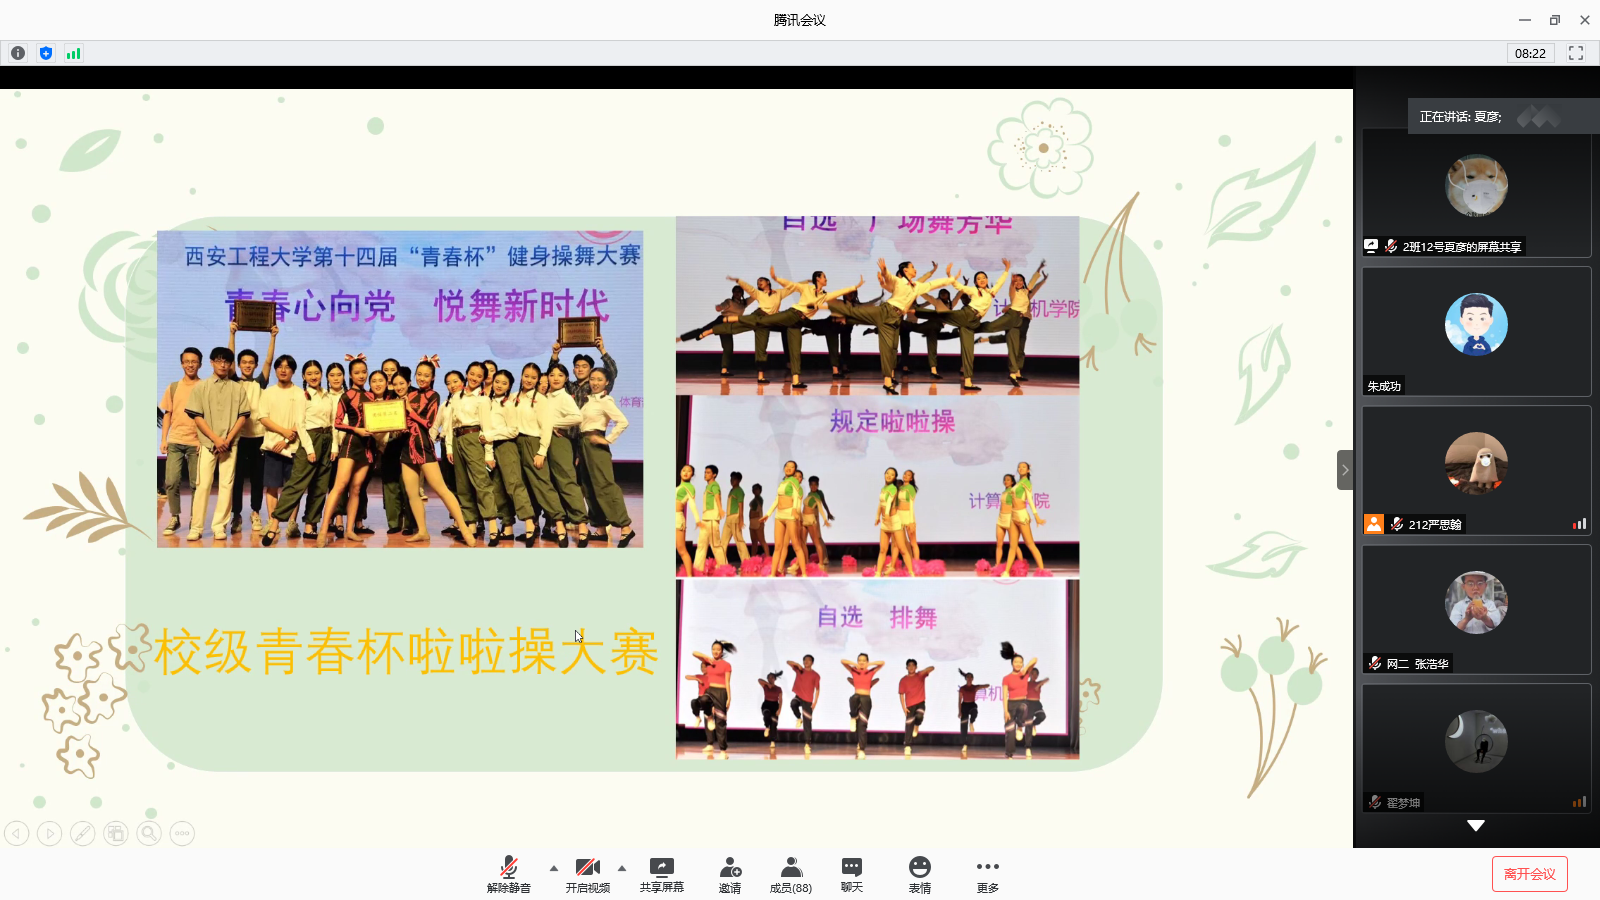Show the members list (成员88)
This screenshot has width=1600, height=900.
790,873
